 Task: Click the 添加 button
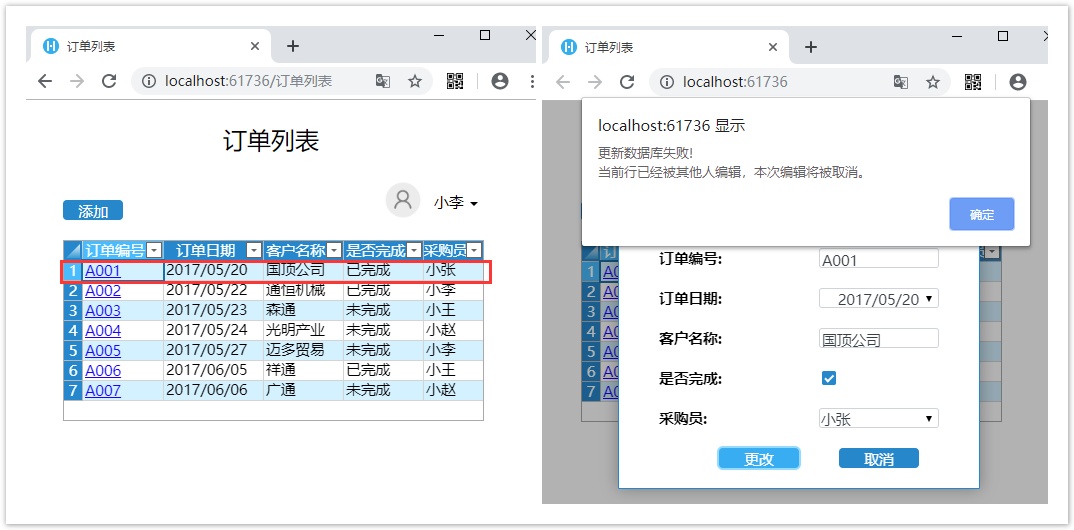[x=93, y=211]
